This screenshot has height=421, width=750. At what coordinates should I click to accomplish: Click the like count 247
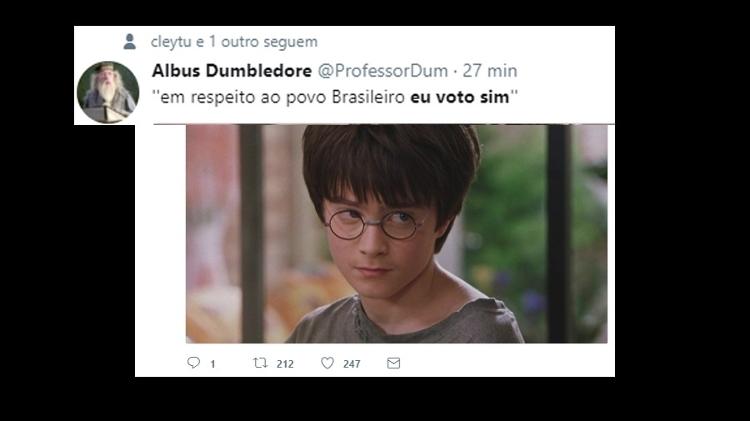point(352,364)
